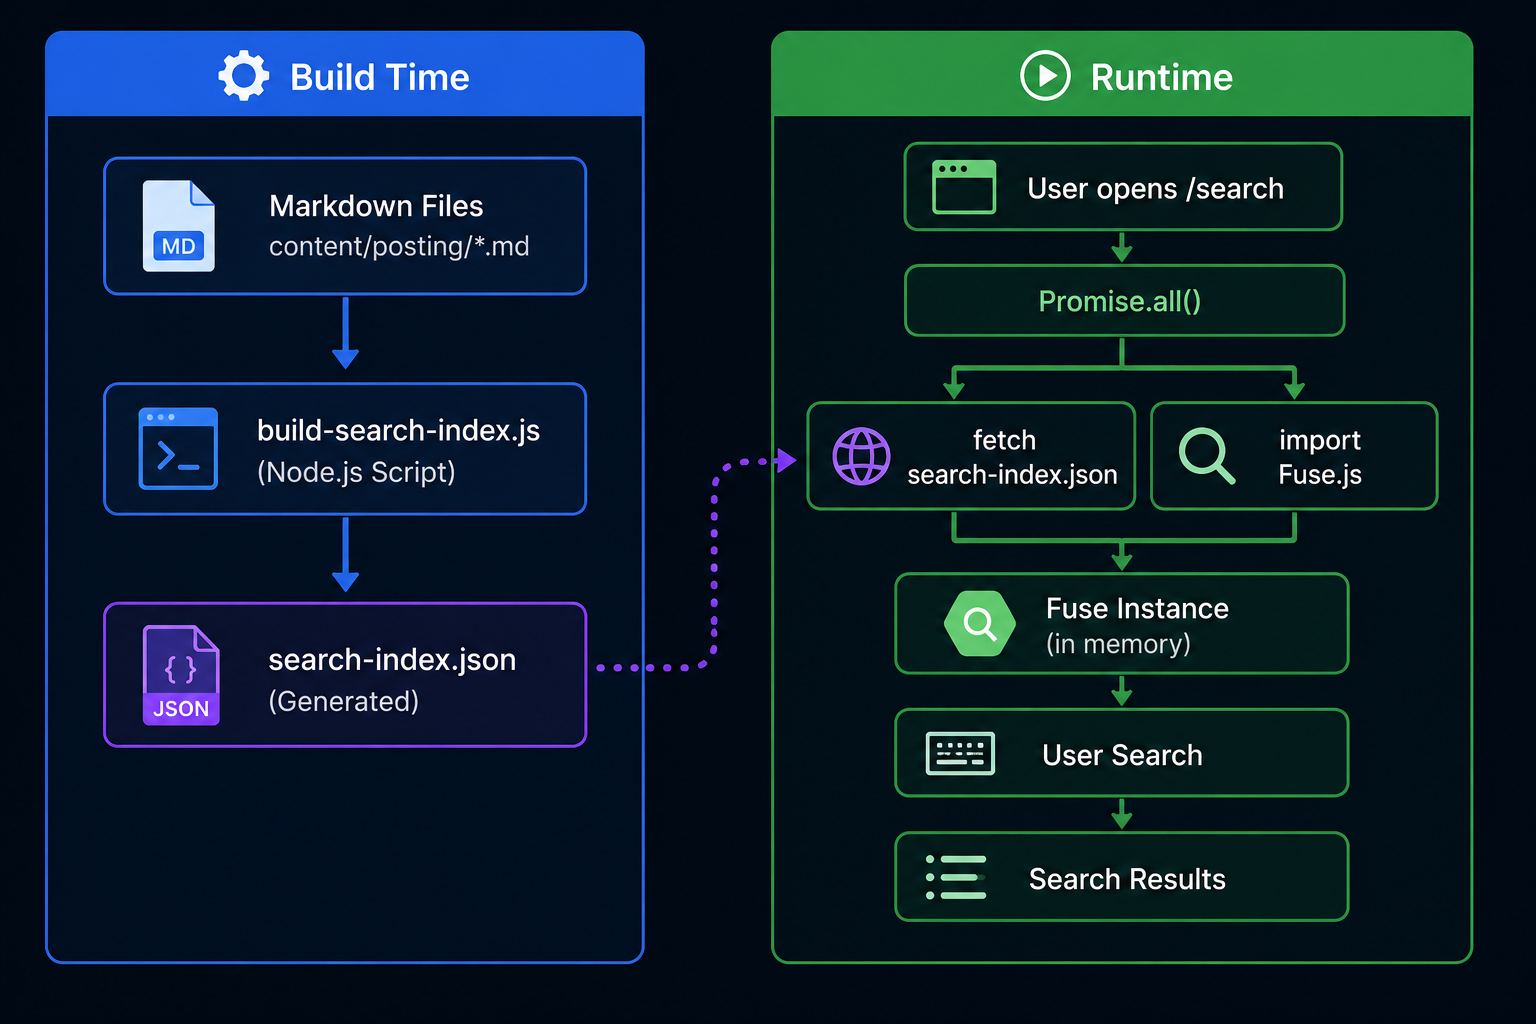
Task: Click the magnifier icon beside import Fuse.js
Action: pos(1207,456)
